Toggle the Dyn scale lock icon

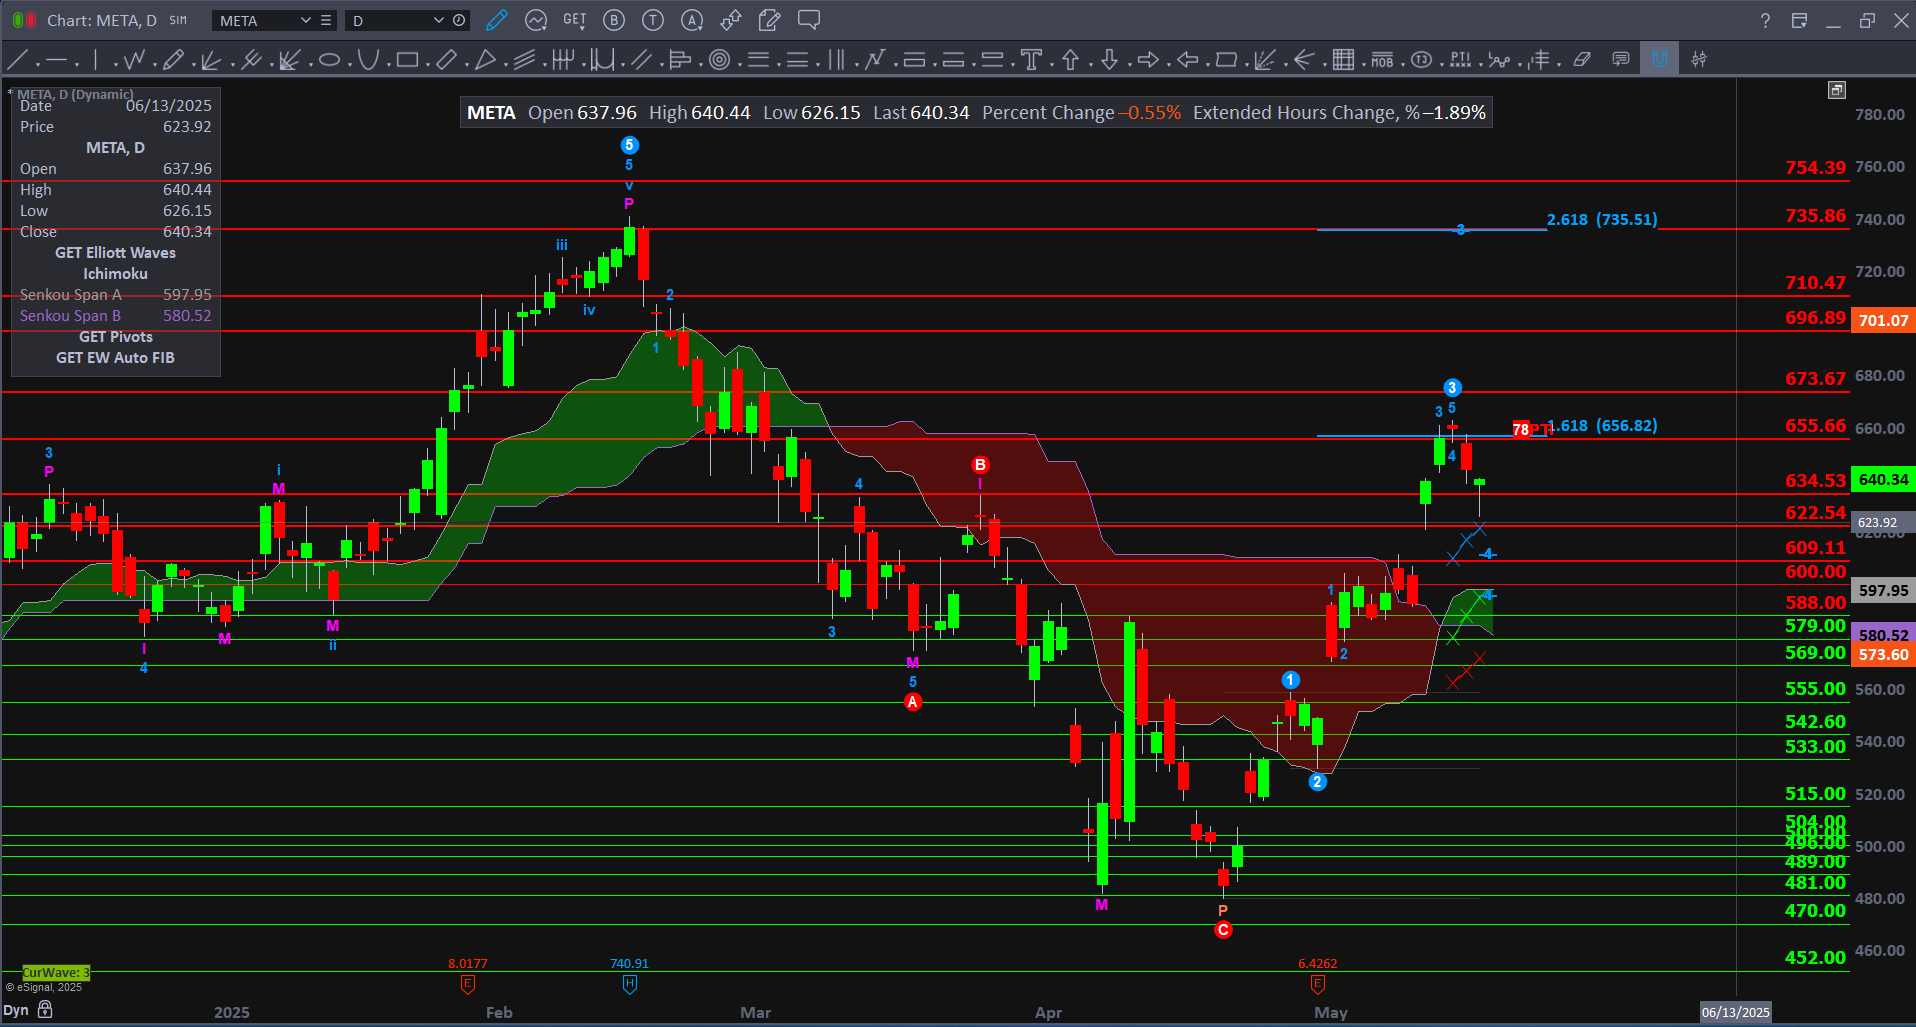pos(45,1009)
